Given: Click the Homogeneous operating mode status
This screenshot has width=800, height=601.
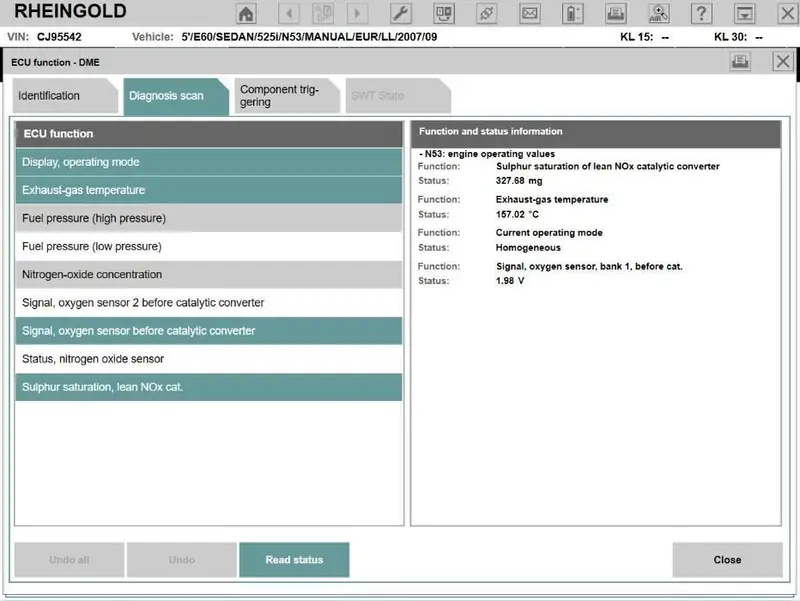Looking at the screenshot, I should [x=528, y=247].
